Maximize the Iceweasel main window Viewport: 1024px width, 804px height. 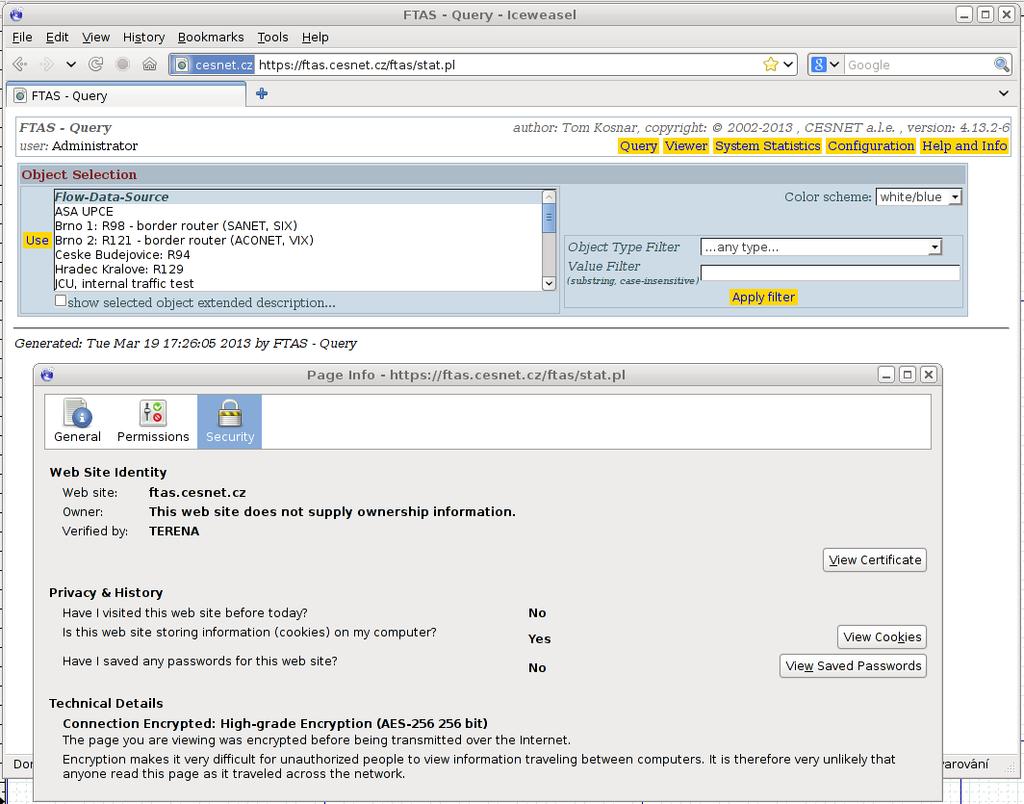pos(985,14)
